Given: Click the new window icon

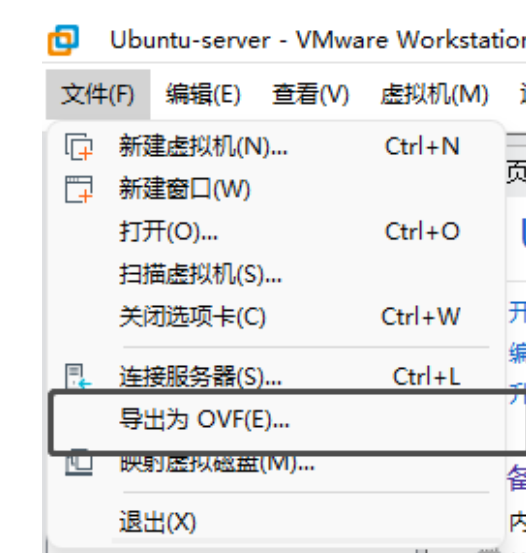Looking at the screenshot, I should tap(79, 190).
